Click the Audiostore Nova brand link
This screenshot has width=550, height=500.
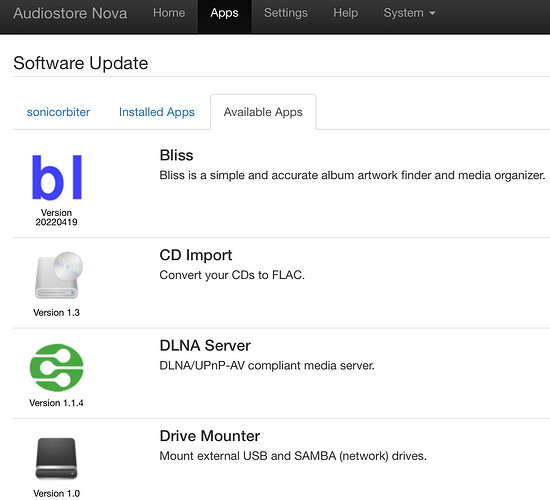point(70,13)
